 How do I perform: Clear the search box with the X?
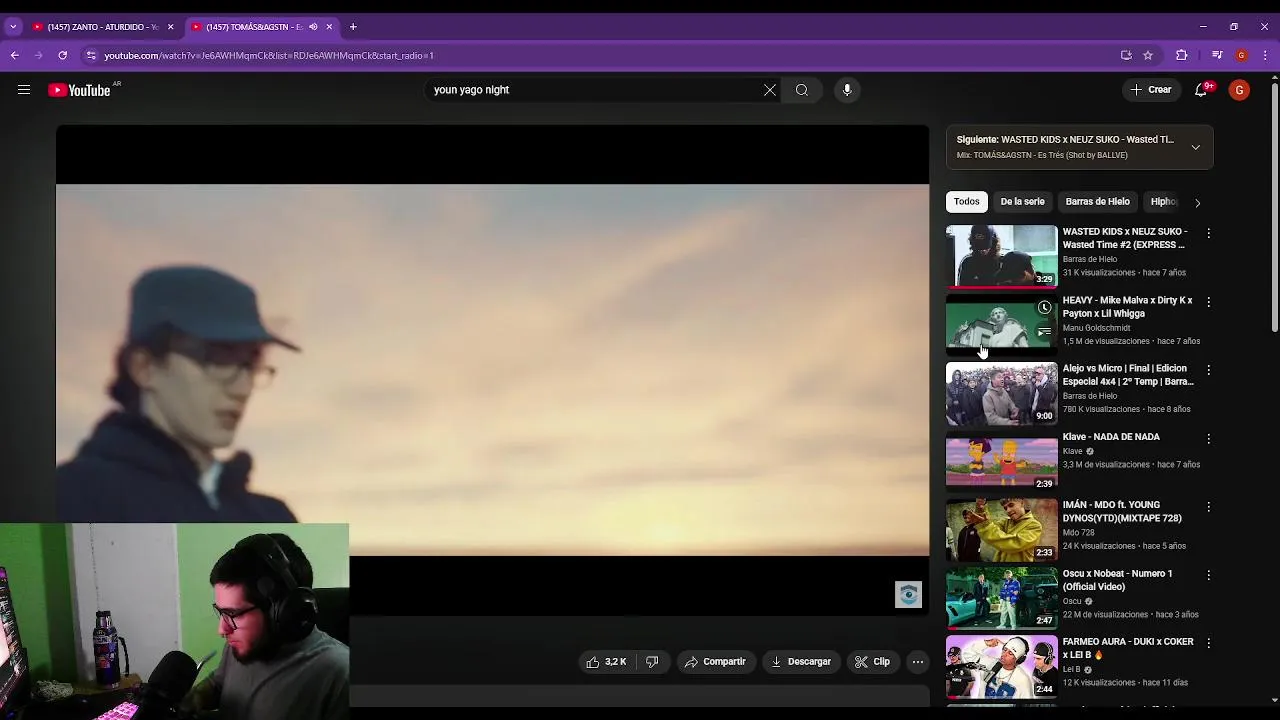[770, 90]
